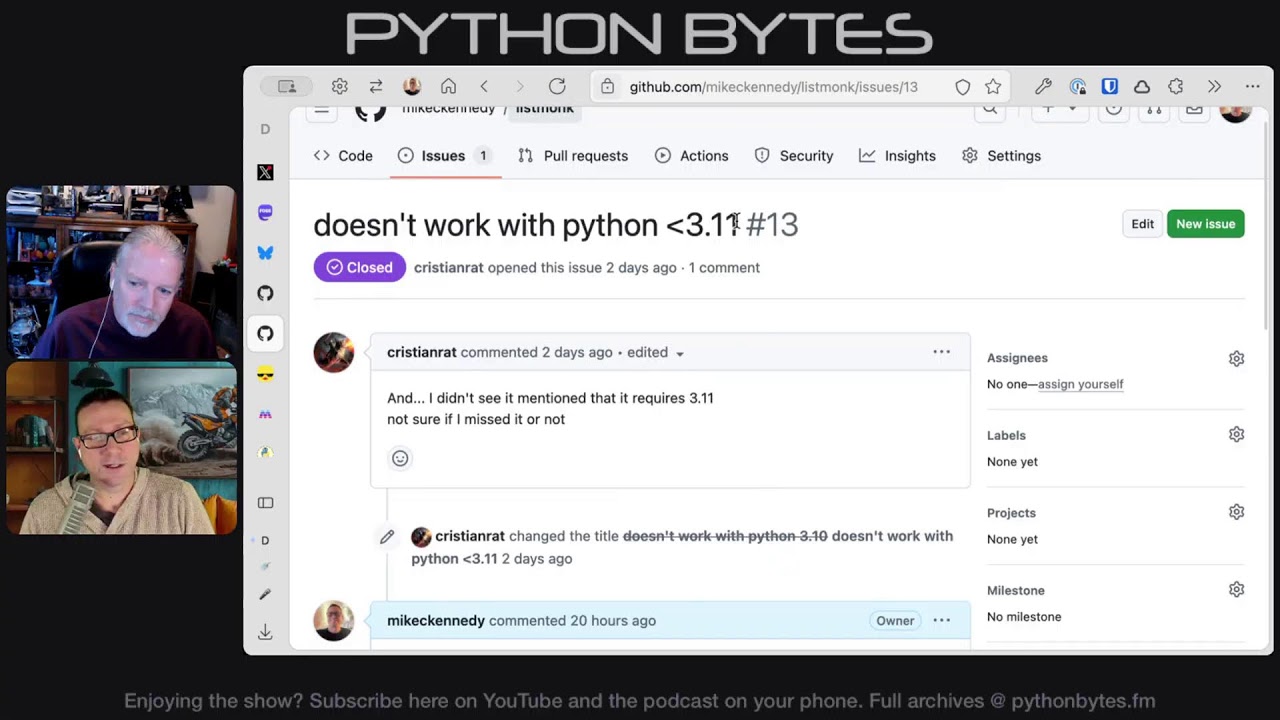Click the tab overview button in toolbar
Screen dimensions: 1280x720
pyautogui.click(x=287, y=87)
